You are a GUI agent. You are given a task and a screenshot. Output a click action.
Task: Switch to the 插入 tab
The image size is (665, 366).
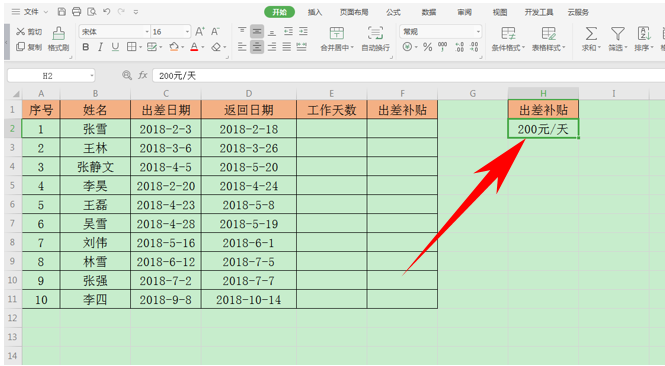point(315,12)
